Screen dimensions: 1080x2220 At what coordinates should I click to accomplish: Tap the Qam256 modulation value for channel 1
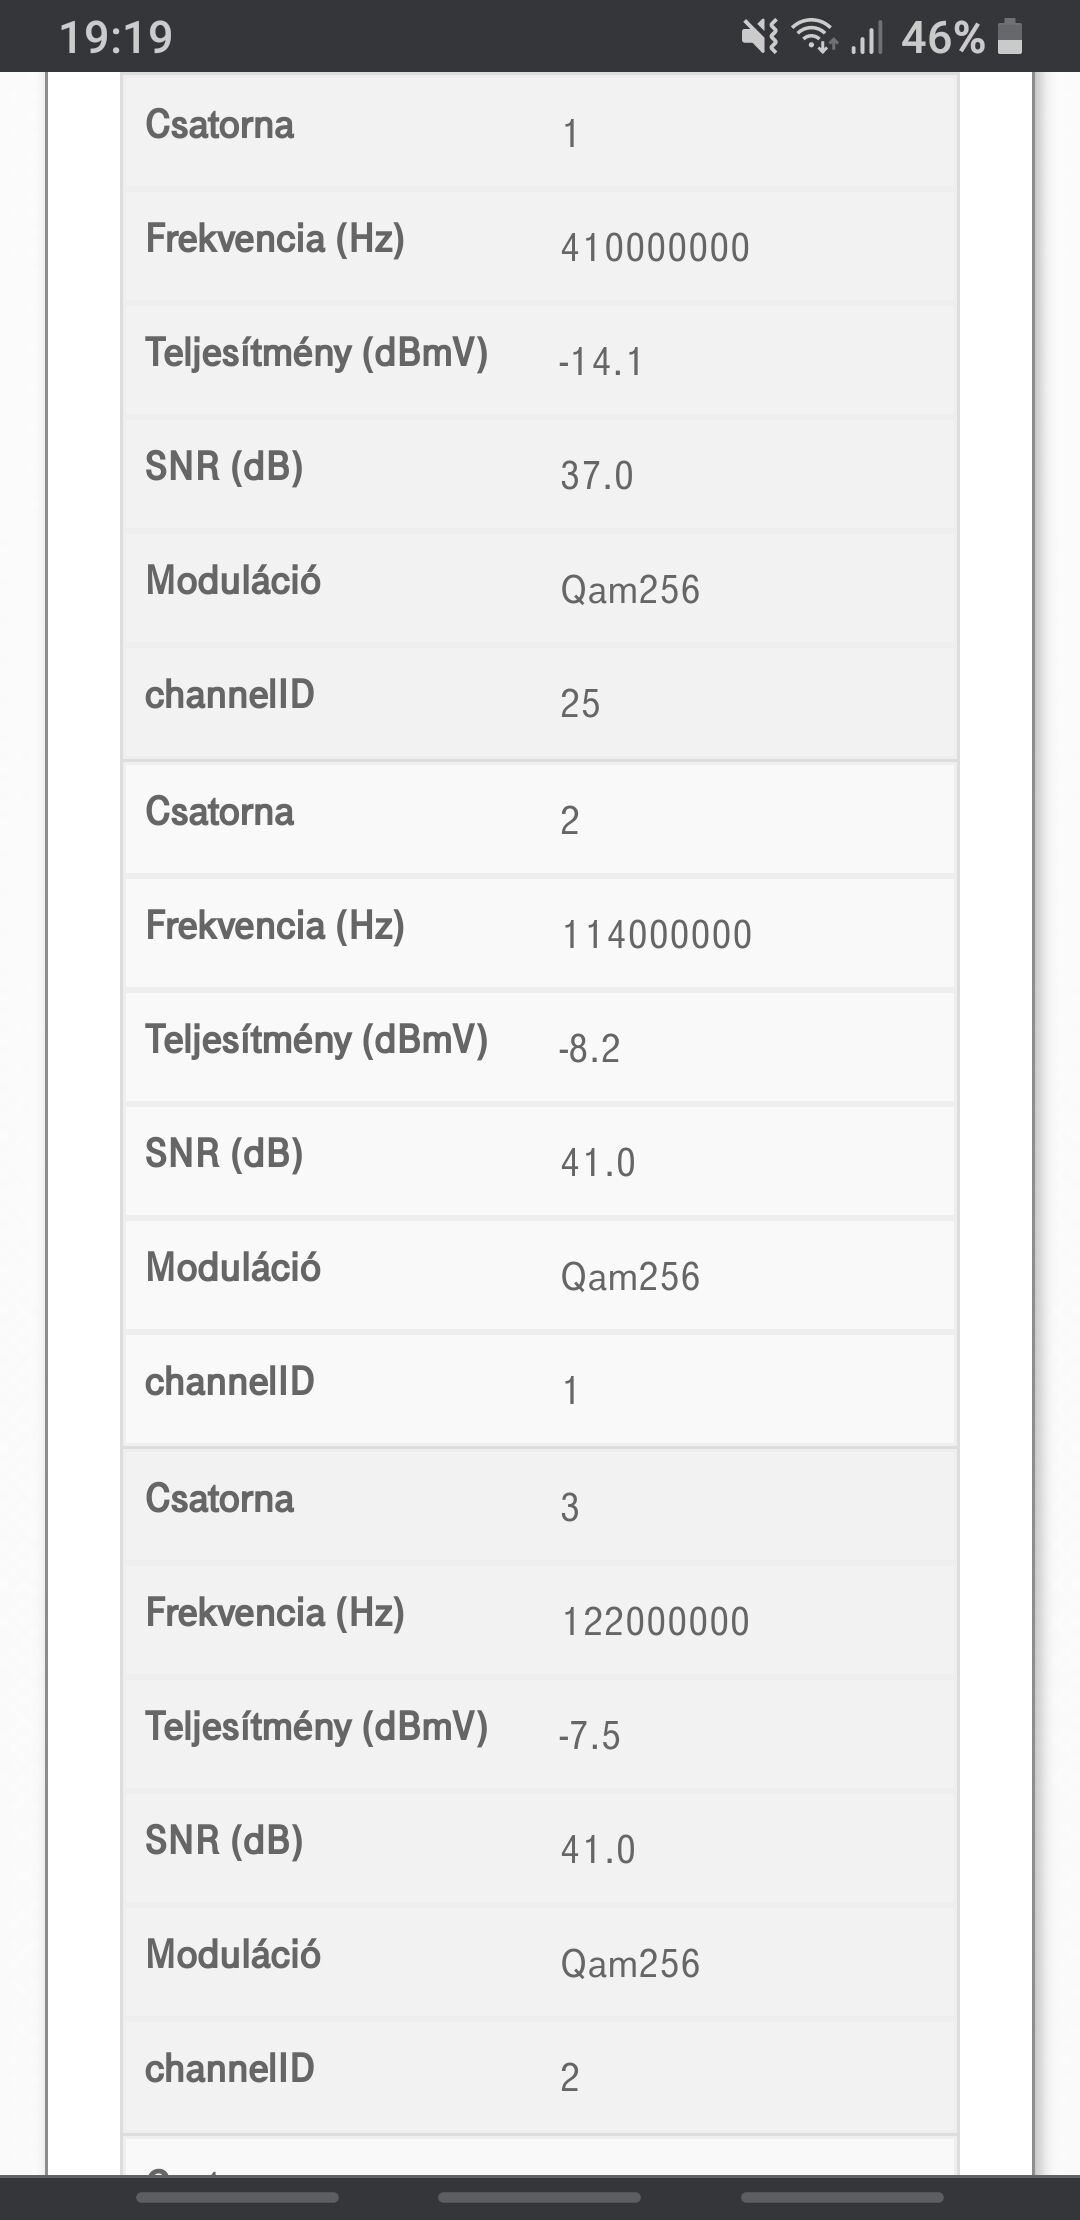point(630,590)
